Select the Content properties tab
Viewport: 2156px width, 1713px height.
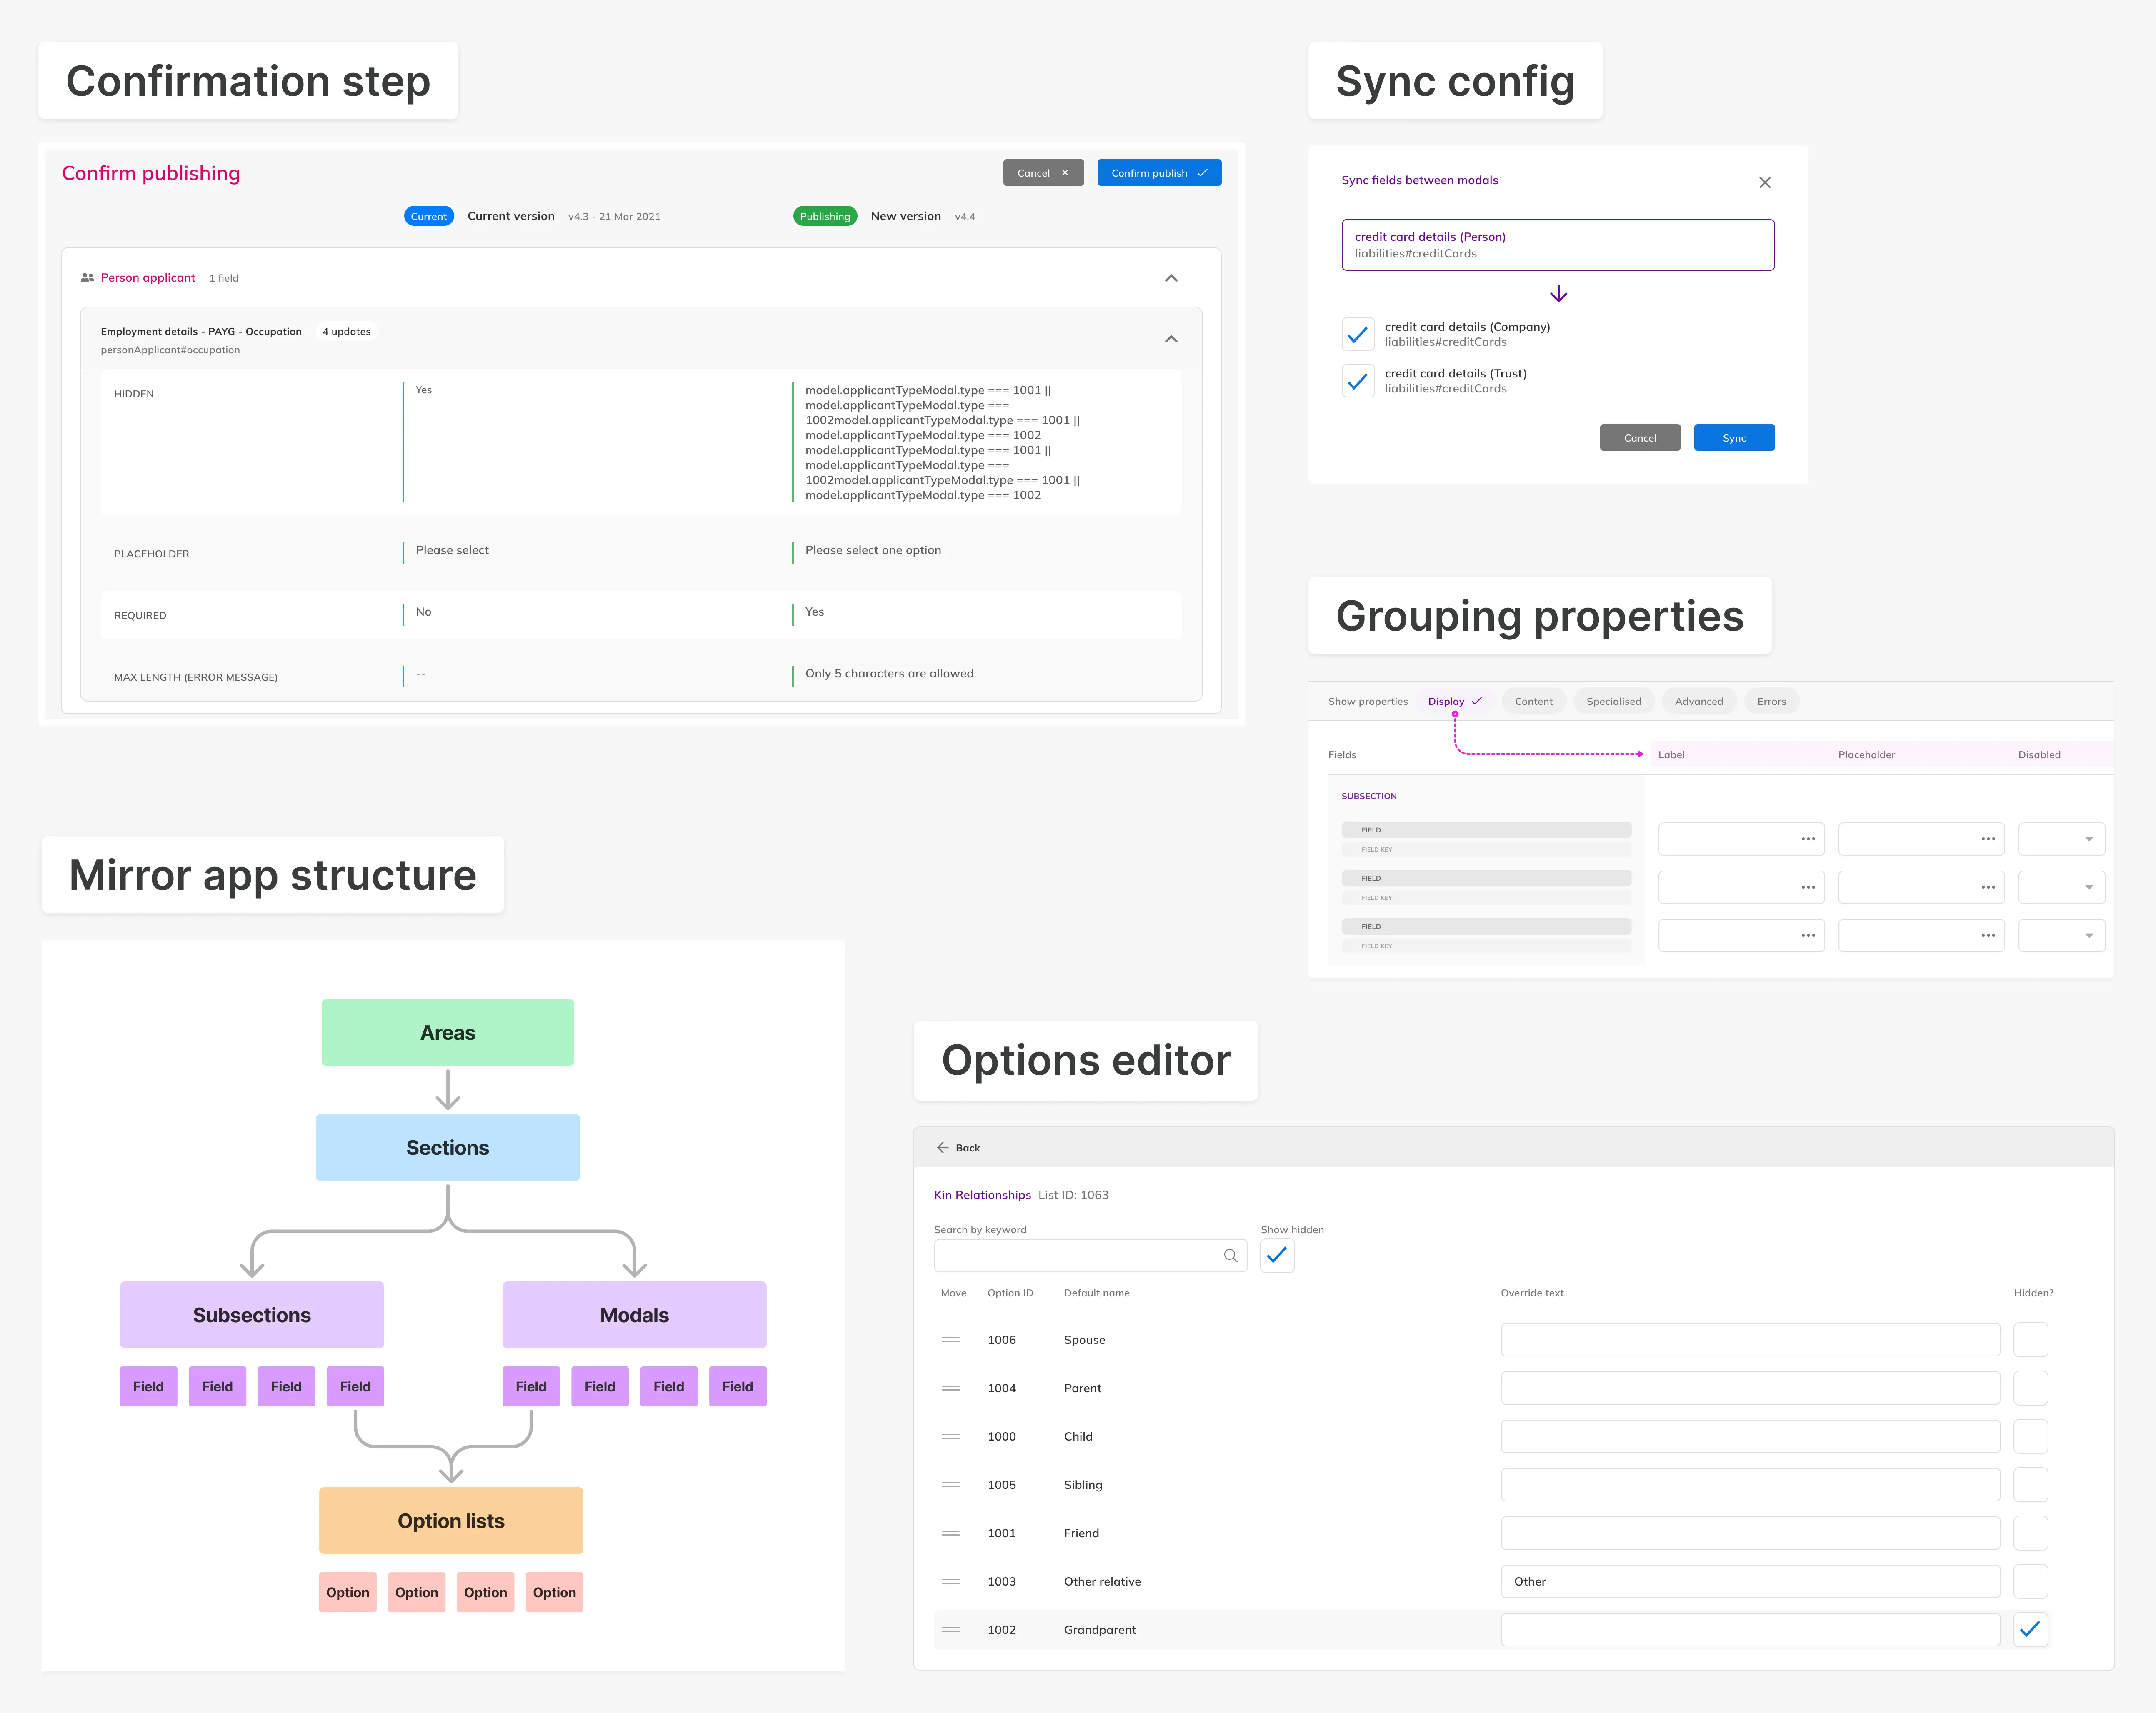click(x=1533, y=701)
